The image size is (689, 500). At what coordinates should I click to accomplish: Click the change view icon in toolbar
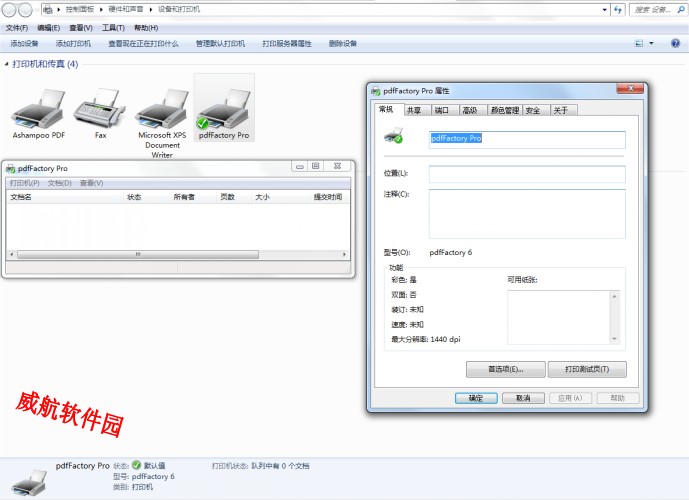pos(639,44)
